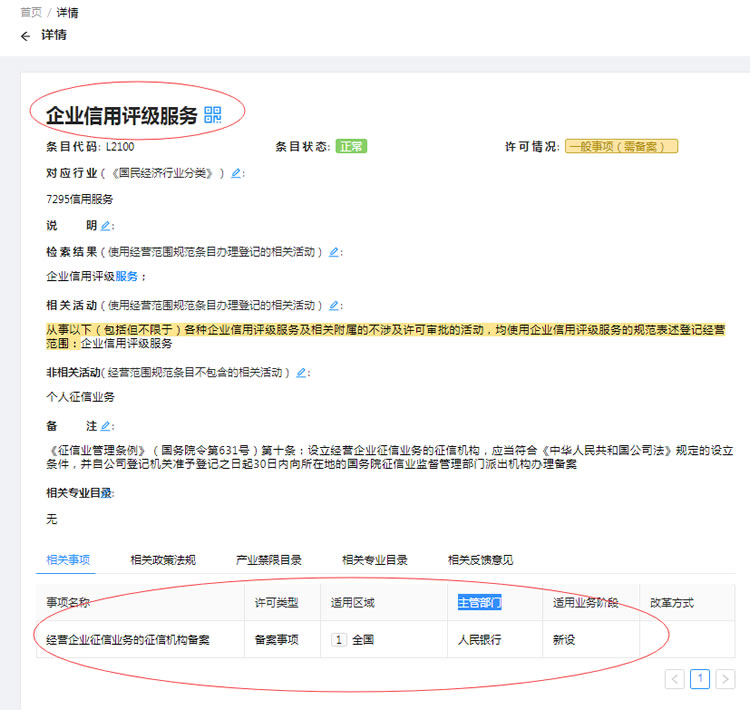Open the QR code icon beside 企业信用评级服务

[x=212, y=115]
